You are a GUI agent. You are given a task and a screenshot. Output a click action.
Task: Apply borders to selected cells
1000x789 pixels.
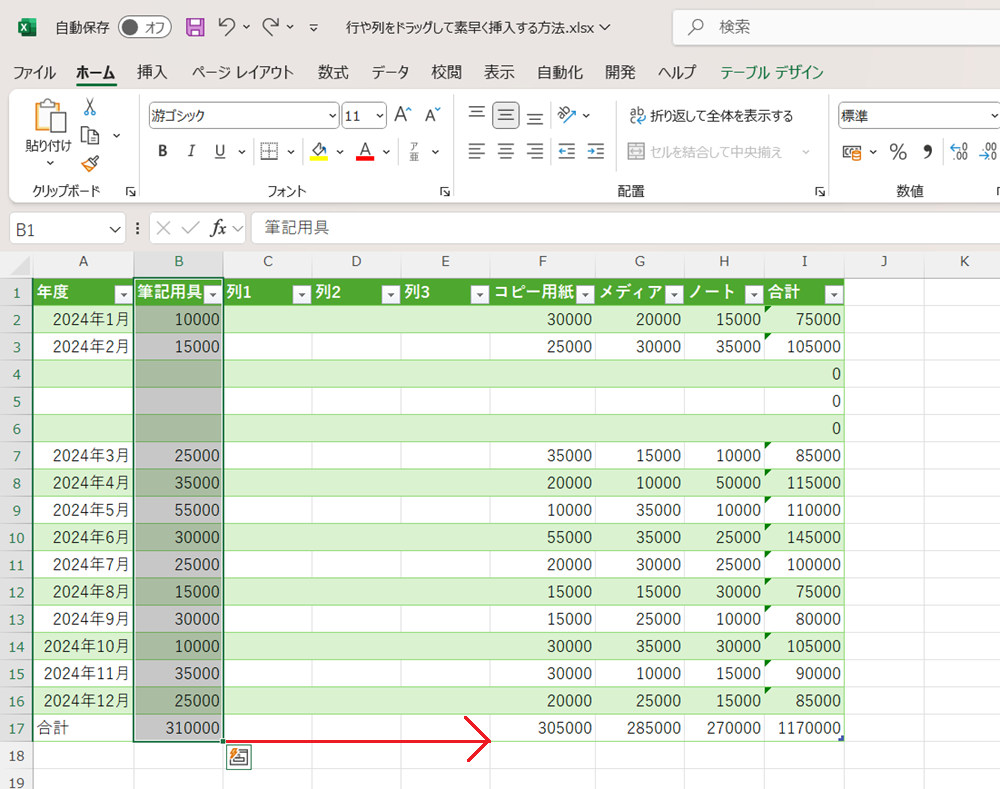(269, 151)
